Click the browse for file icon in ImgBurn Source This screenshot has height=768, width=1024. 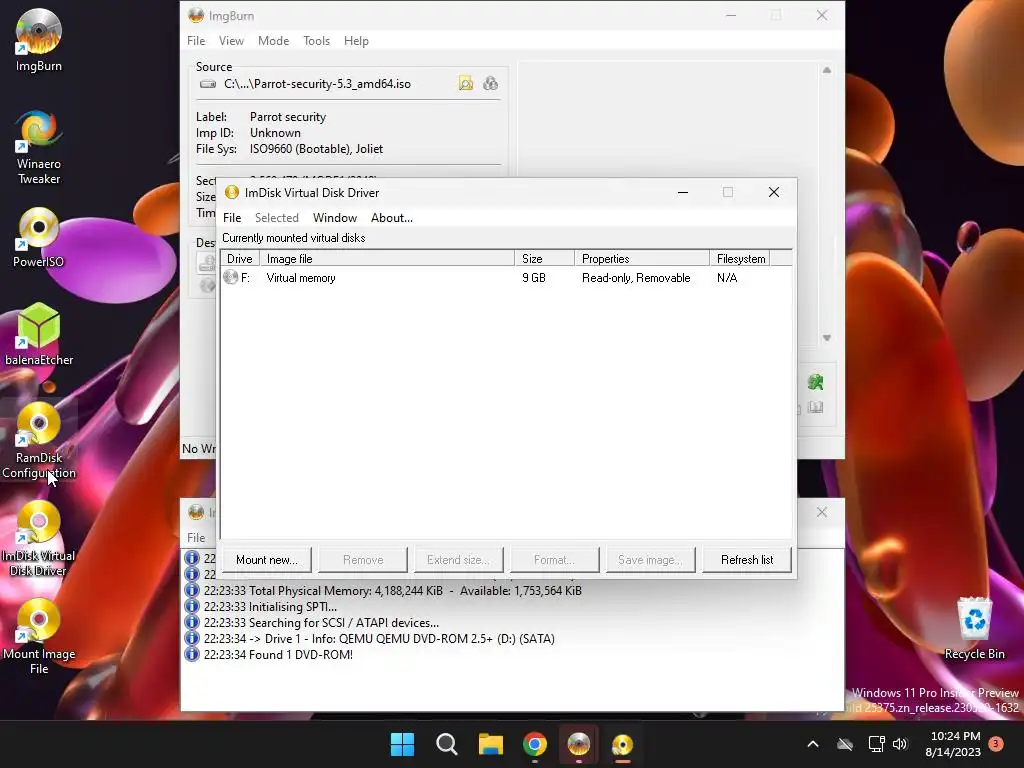pyautogui.click(x=466, y=84)
